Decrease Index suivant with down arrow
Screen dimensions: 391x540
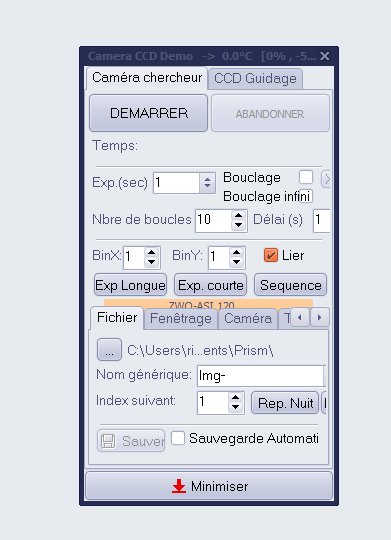coord(235,407)
